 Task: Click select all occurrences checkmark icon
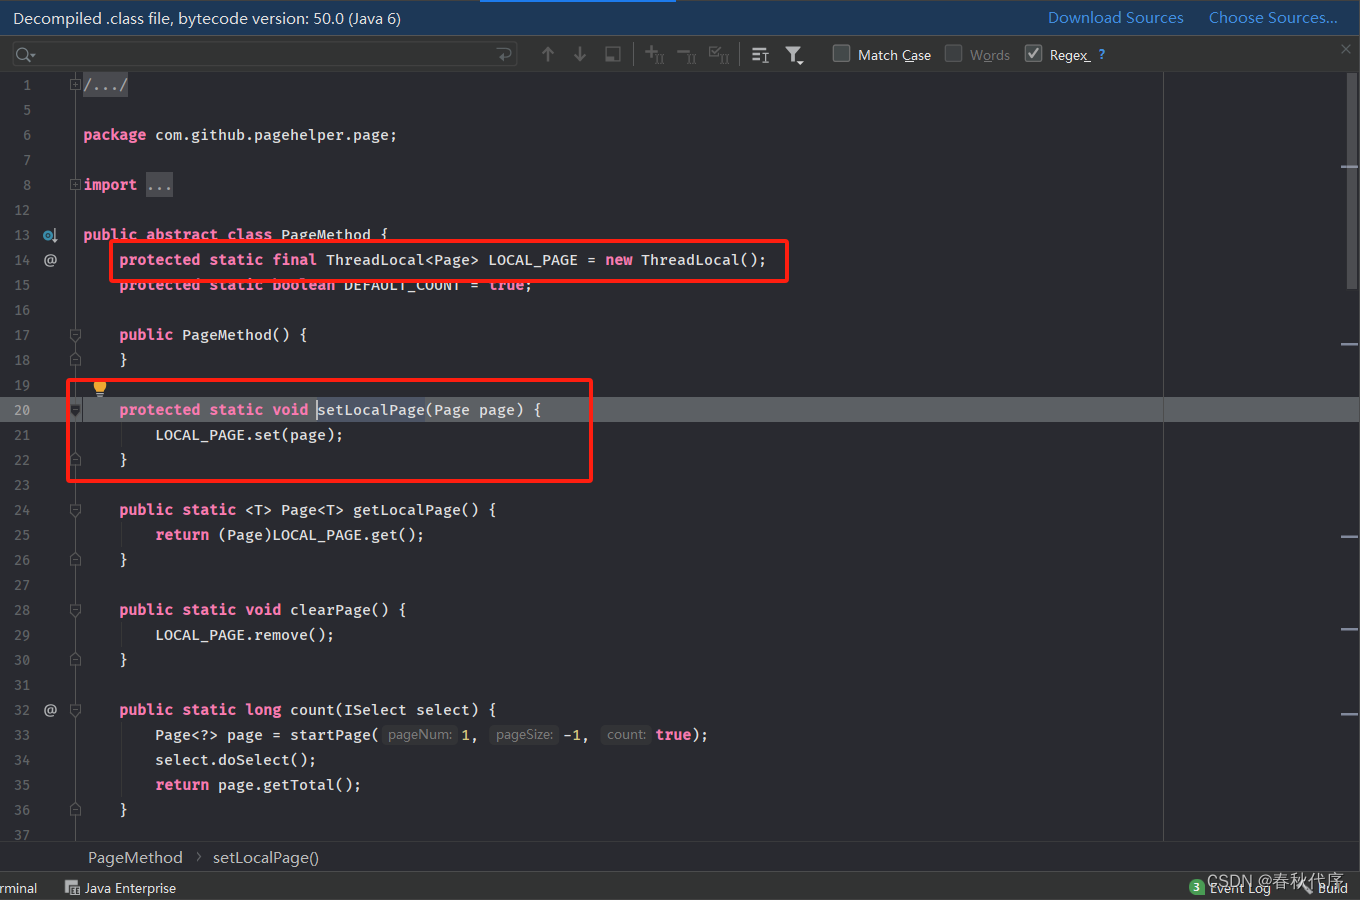(719, 54)
